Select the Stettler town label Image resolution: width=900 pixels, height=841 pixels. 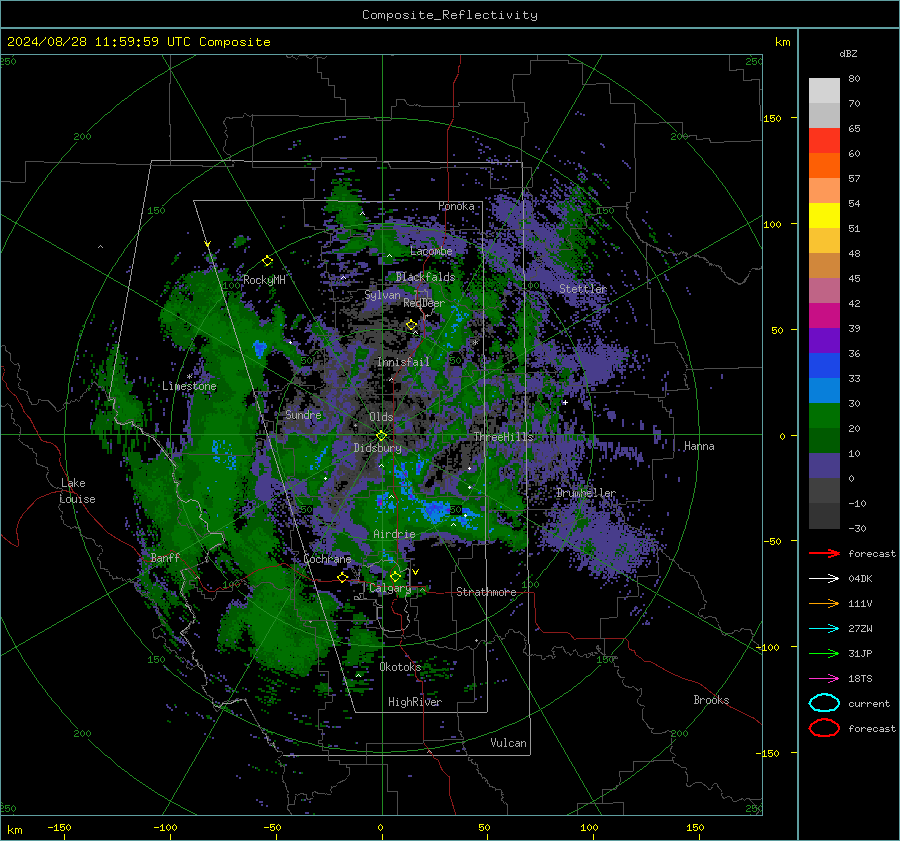[583, 289]
